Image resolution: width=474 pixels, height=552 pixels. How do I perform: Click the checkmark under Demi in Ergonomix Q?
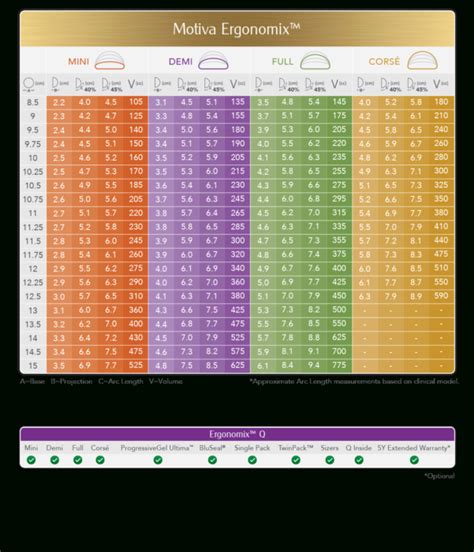pos(55,460)
